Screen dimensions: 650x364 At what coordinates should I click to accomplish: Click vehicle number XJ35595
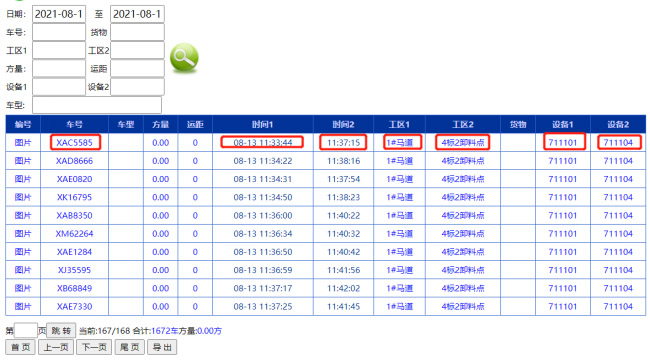pos(75,270)
